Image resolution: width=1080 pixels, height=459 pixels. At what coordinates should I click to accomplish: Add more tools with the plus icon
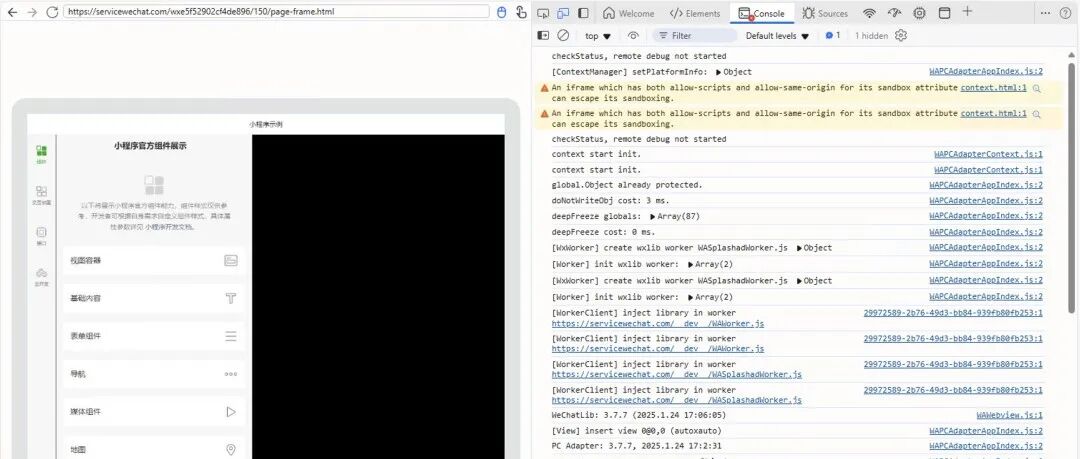(x=968, y=12)
